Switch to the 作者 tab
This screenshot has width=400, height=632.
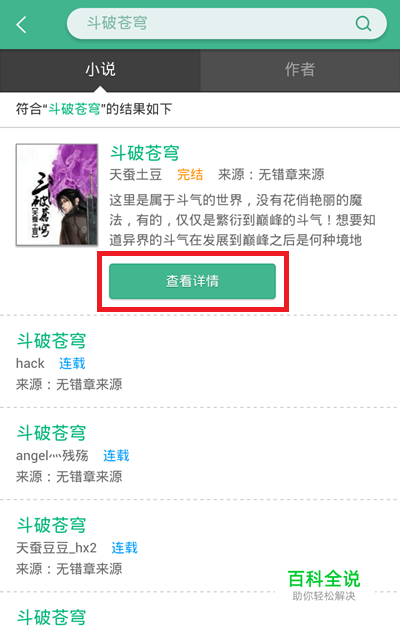[300, 70]
